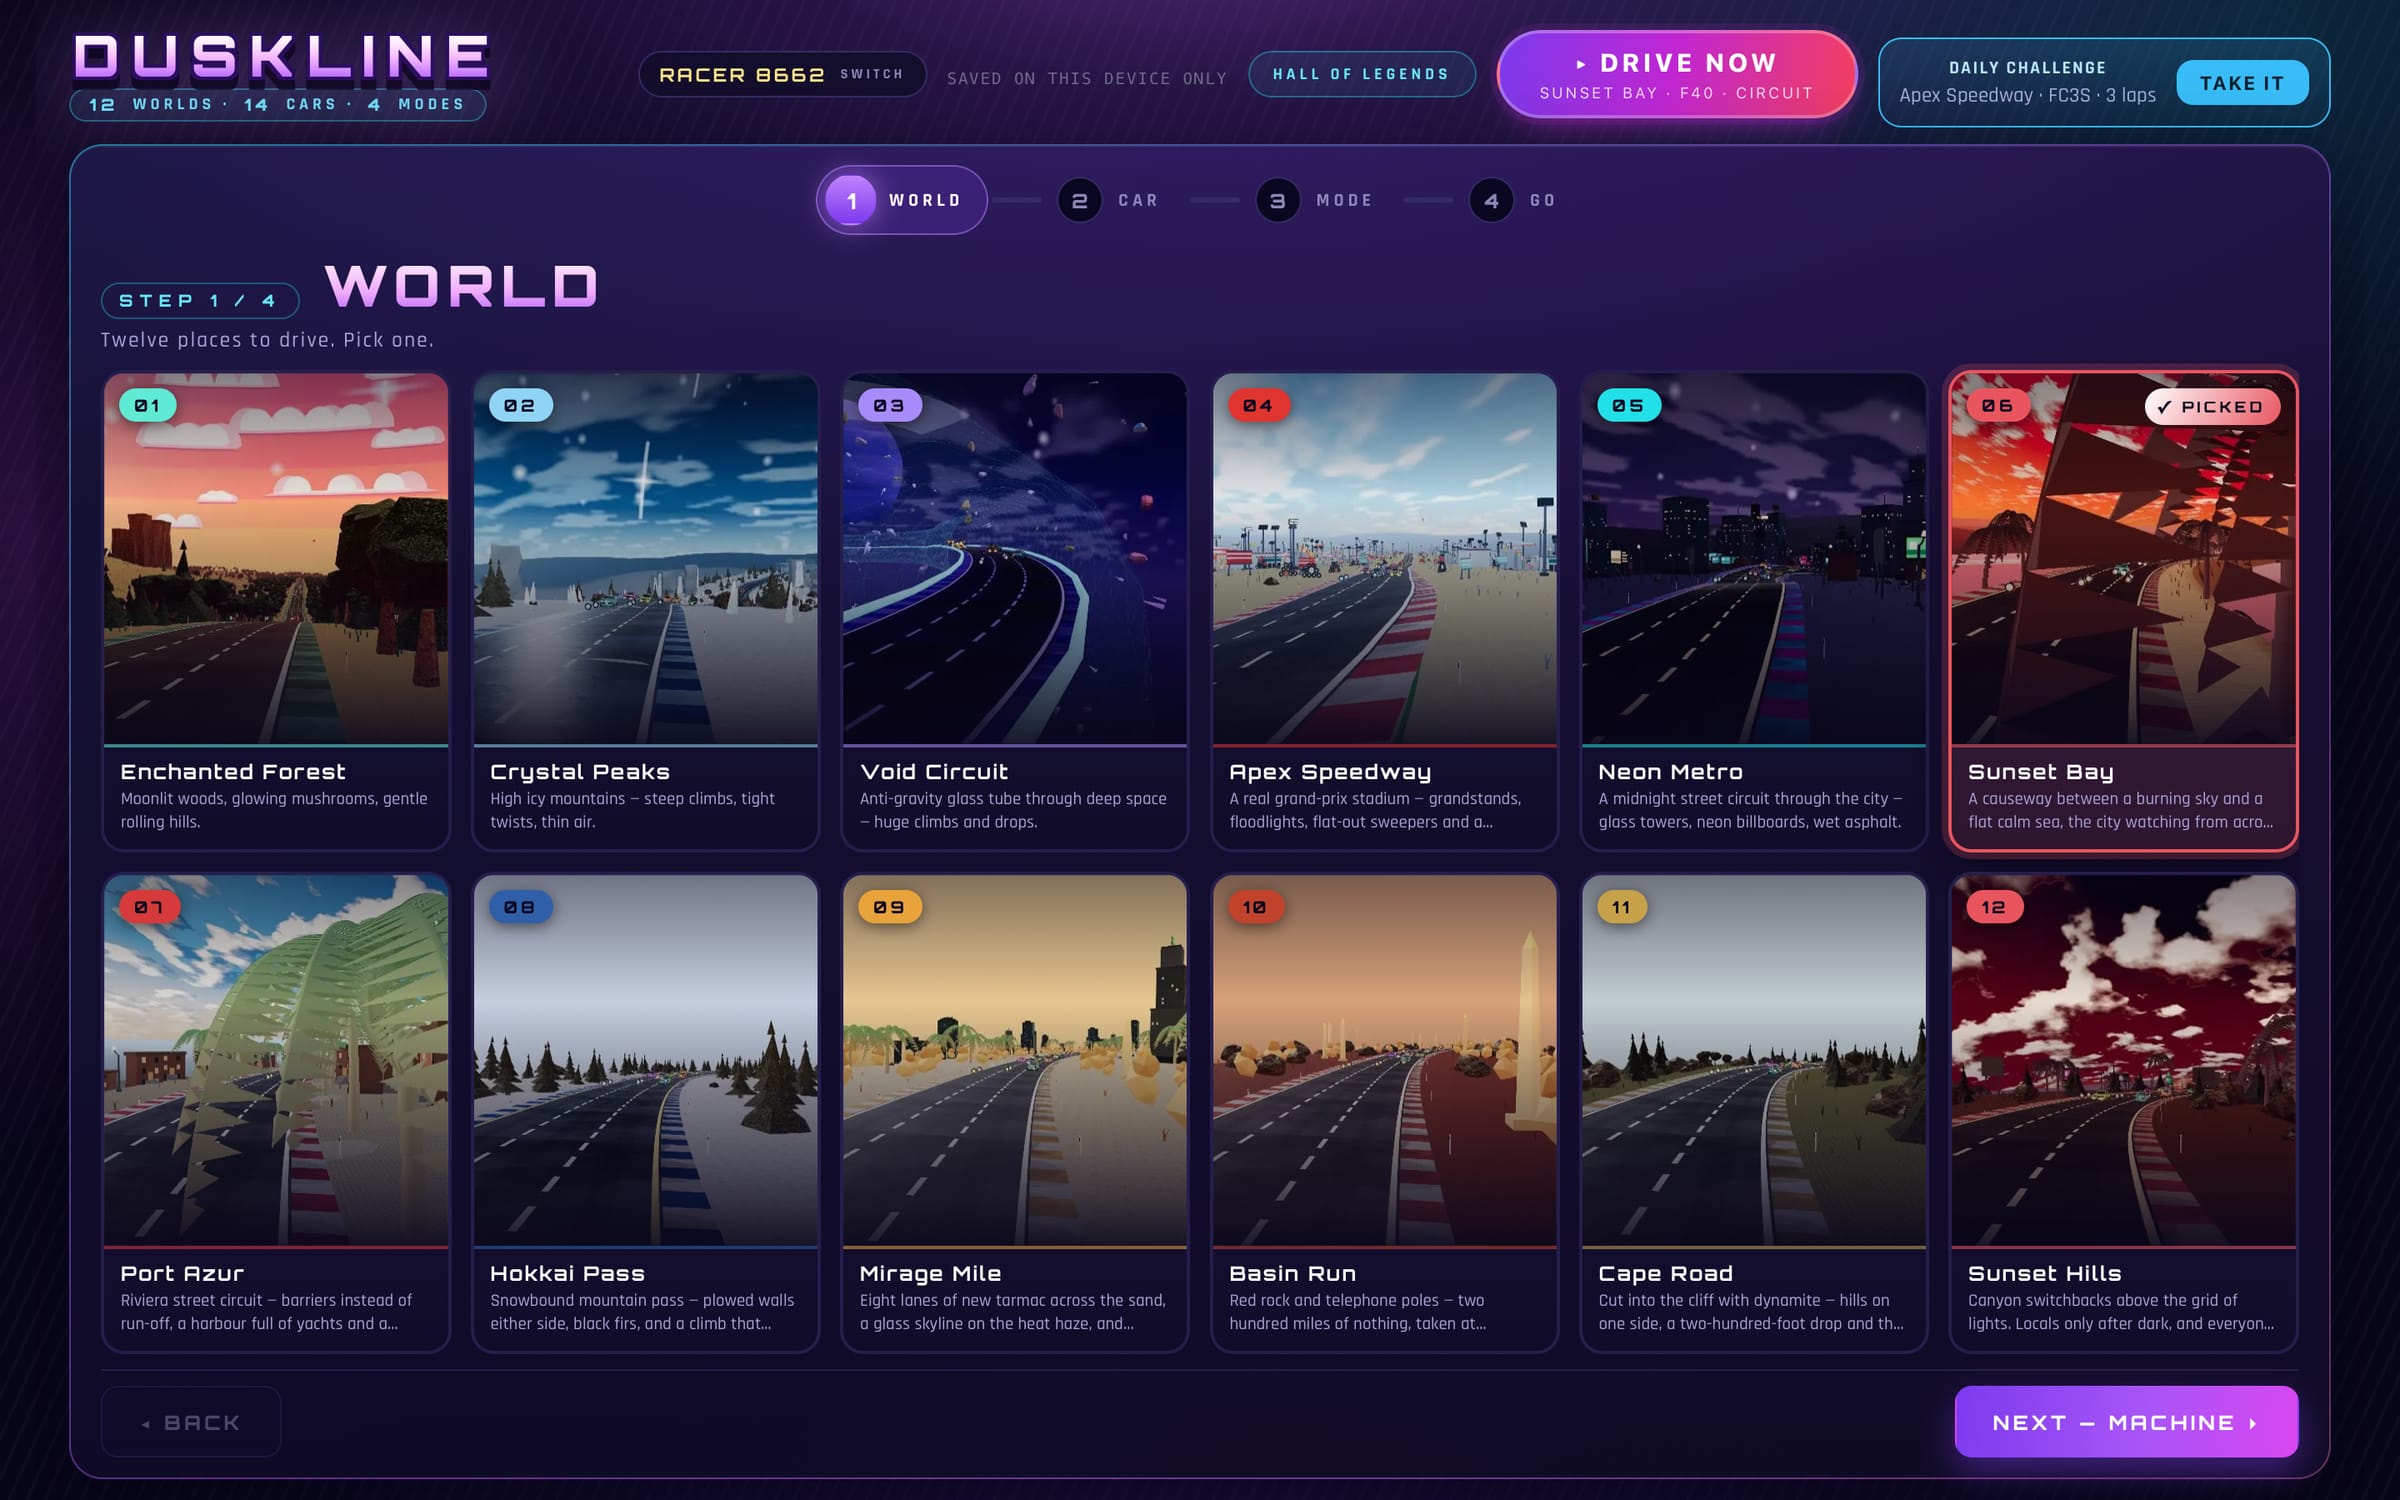Click the Back button
The height and width of the screenshot is (1500, 2400).
[191, 1422]
